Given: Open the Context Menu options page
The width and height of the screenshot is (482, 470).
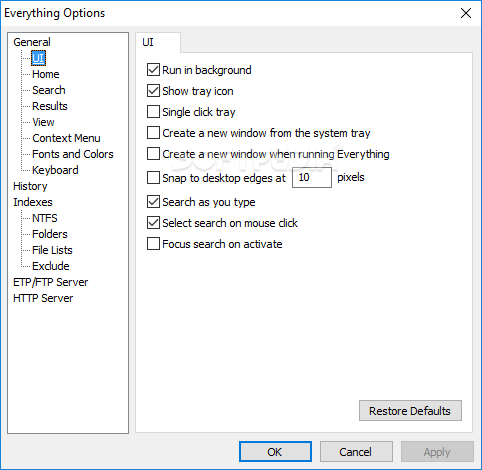Looking at the screenshot, I should point(66,138).
